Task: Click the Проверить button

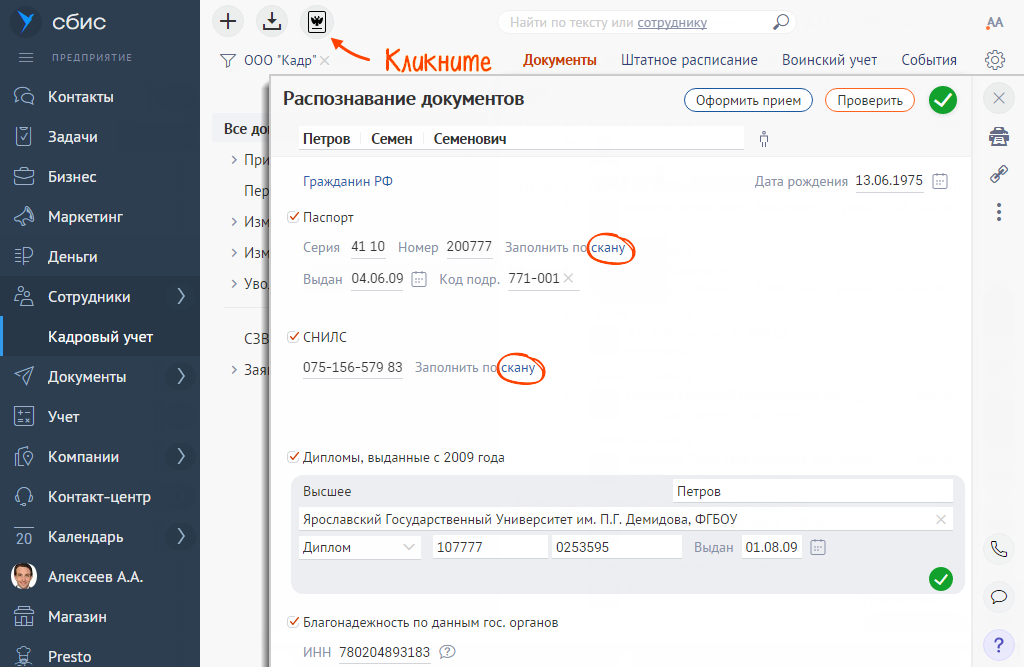Action: [x=869, y=100]
